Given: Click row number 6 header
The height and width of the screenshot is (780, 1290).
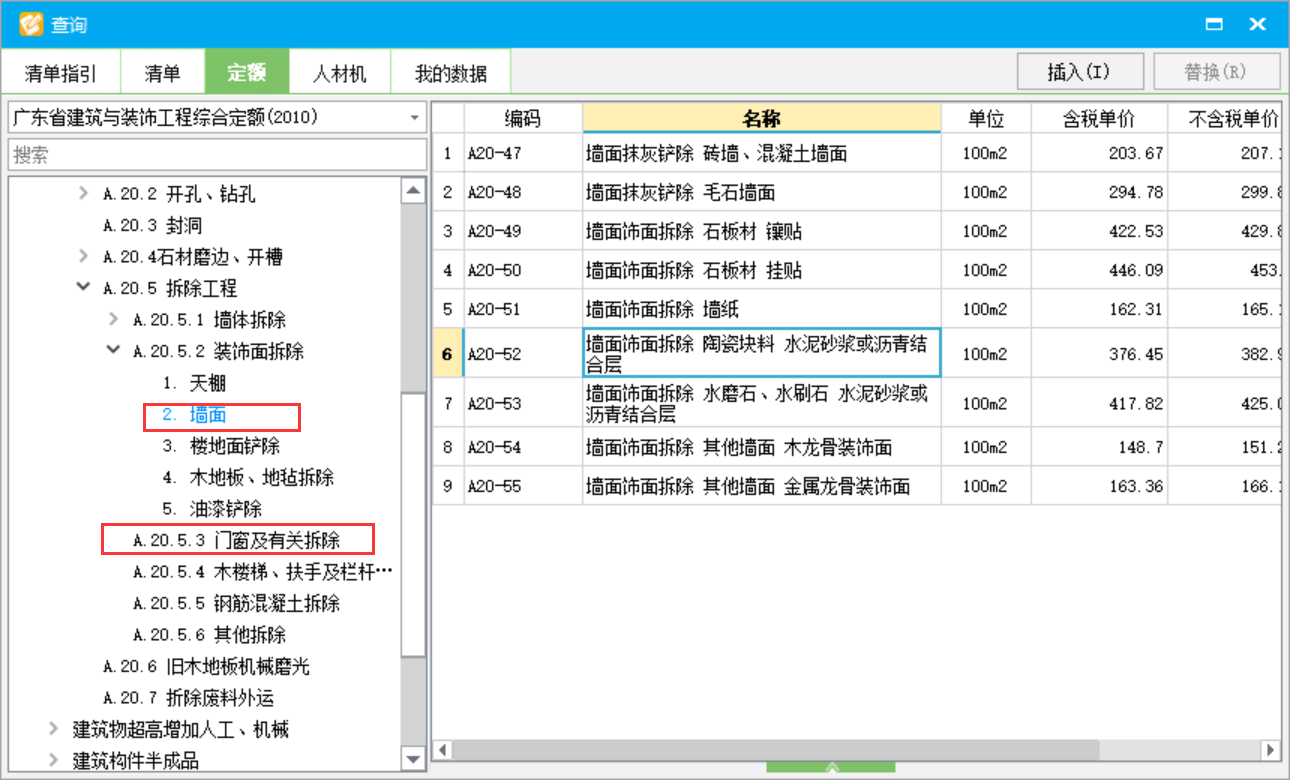Looking at the screenshot, I should pyautogui.click(x=447, y=354).
